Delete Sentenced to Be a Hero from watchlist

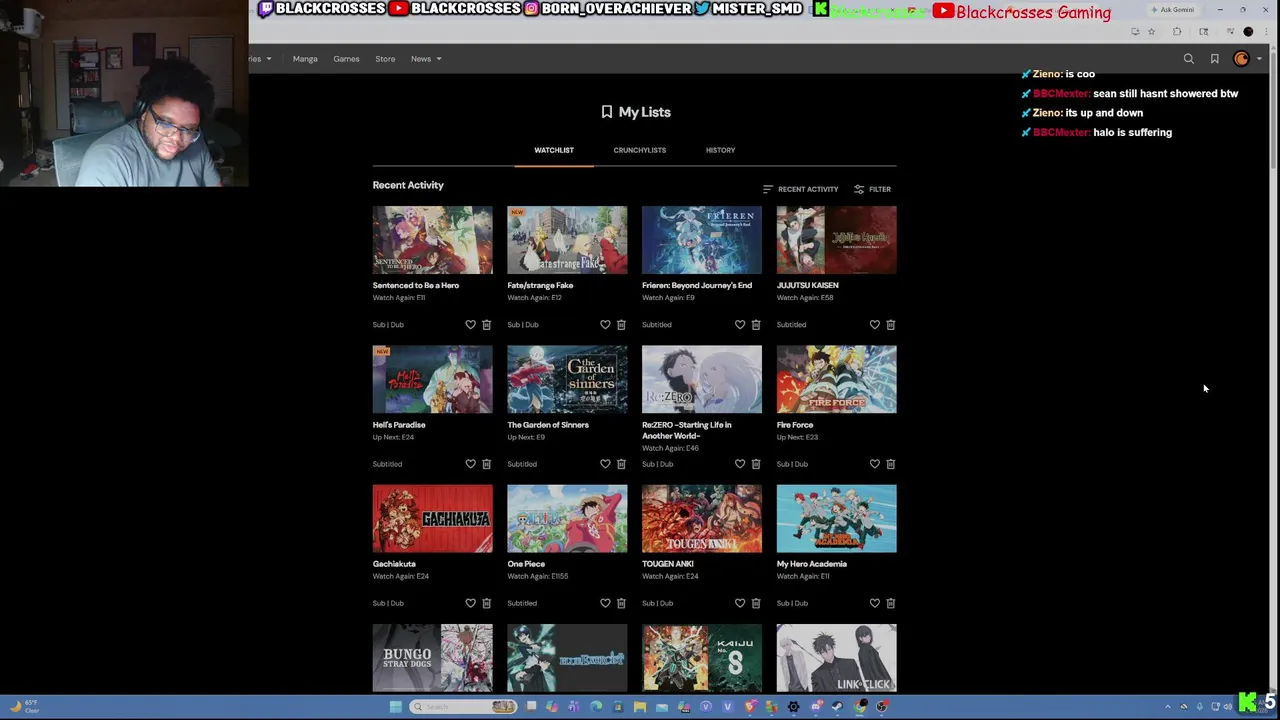(487, 325)
